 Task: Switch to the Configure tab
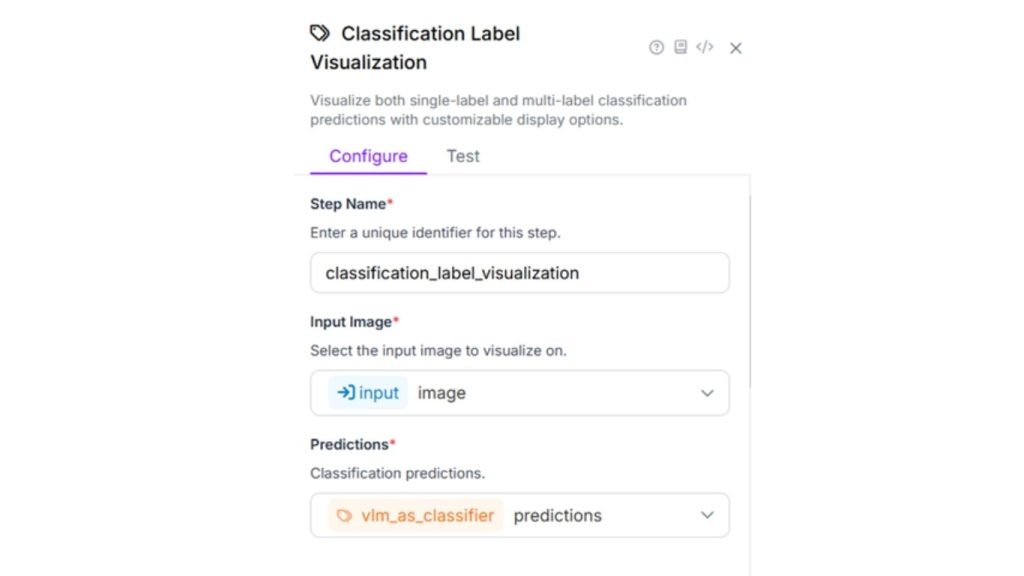368,156
